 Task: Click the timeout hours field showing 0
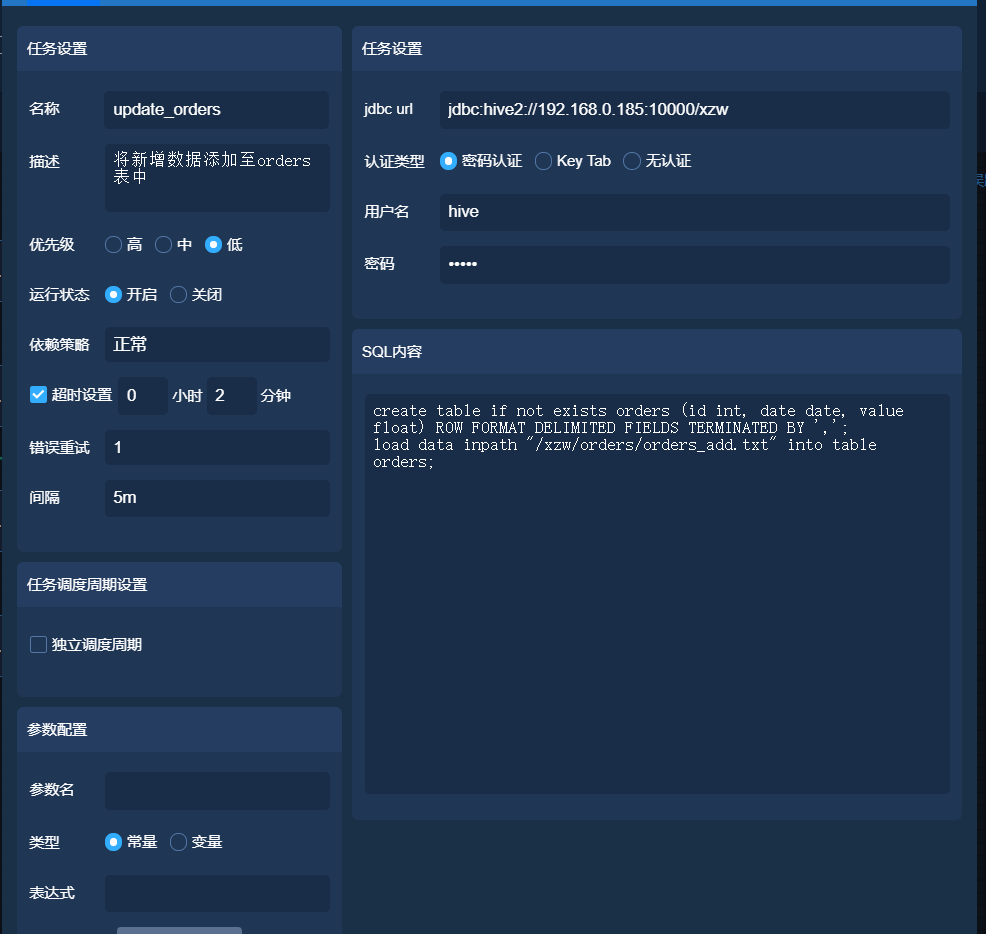coord(142,396)
